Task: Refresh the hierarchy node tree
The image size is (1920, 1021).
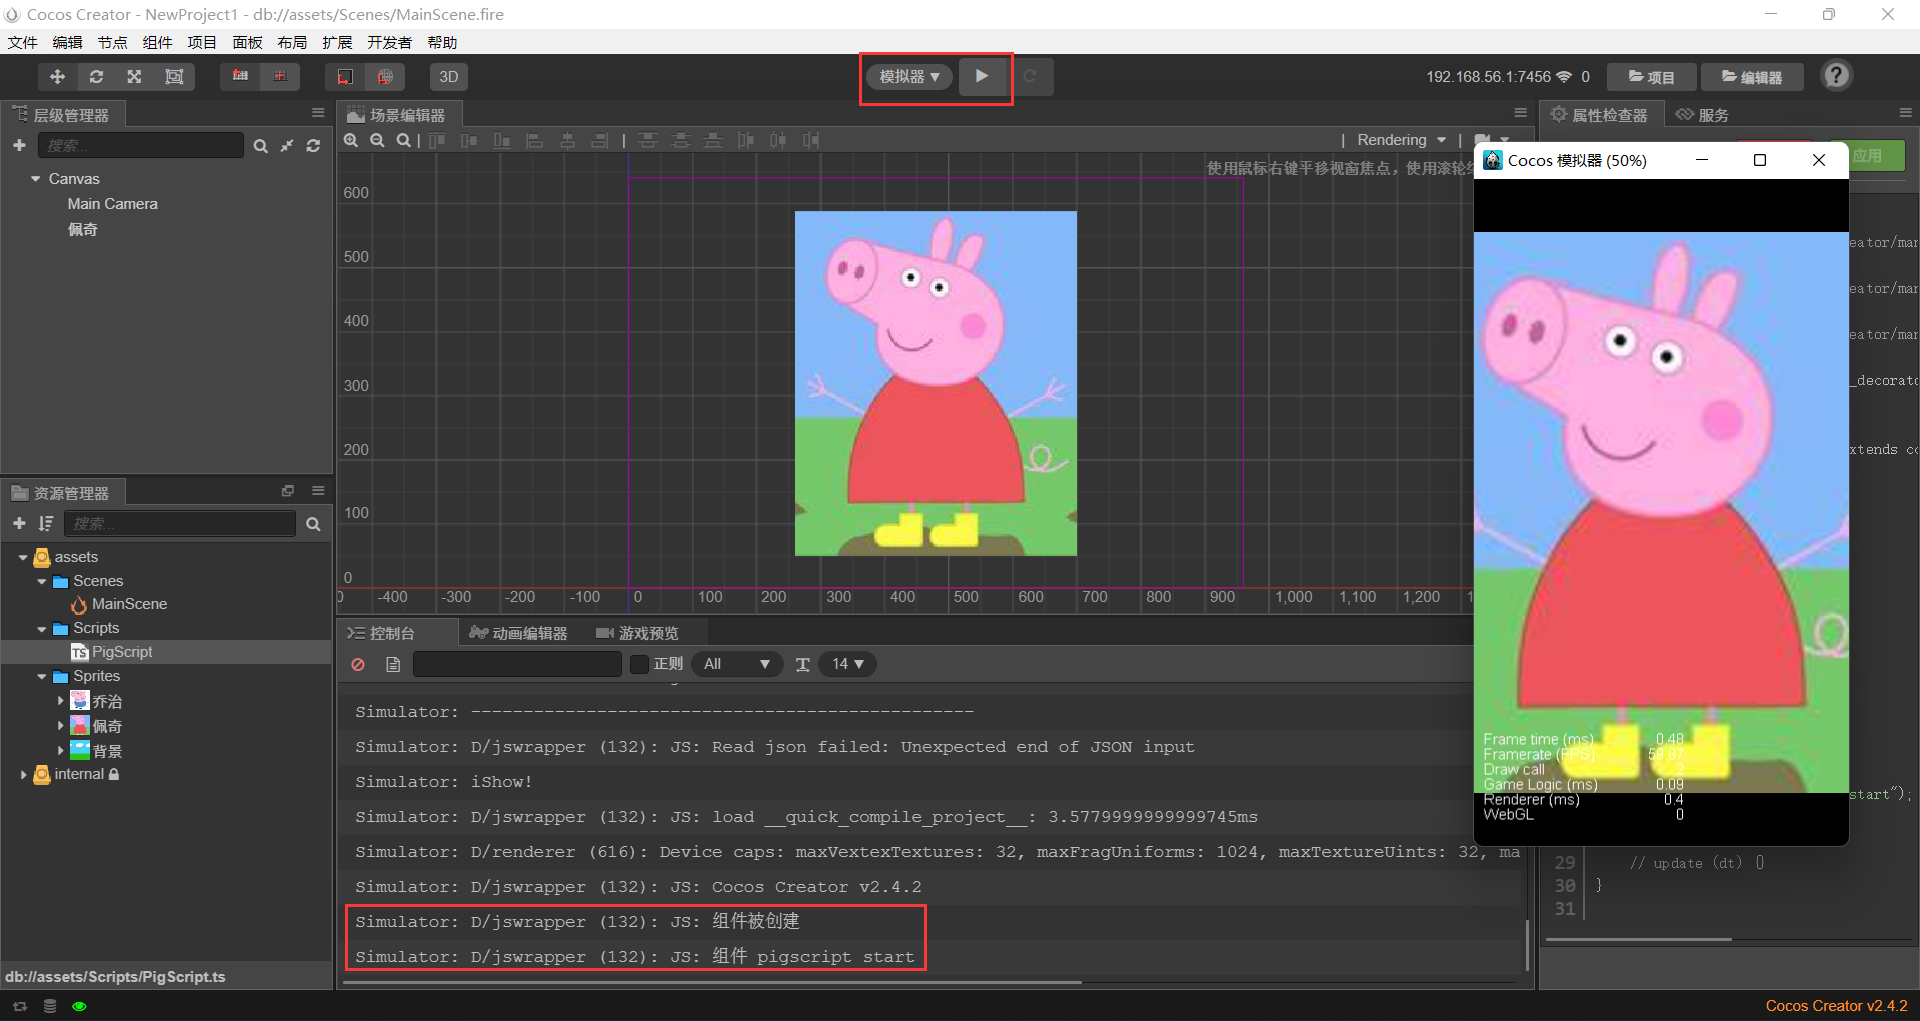Action: (313, 146)
